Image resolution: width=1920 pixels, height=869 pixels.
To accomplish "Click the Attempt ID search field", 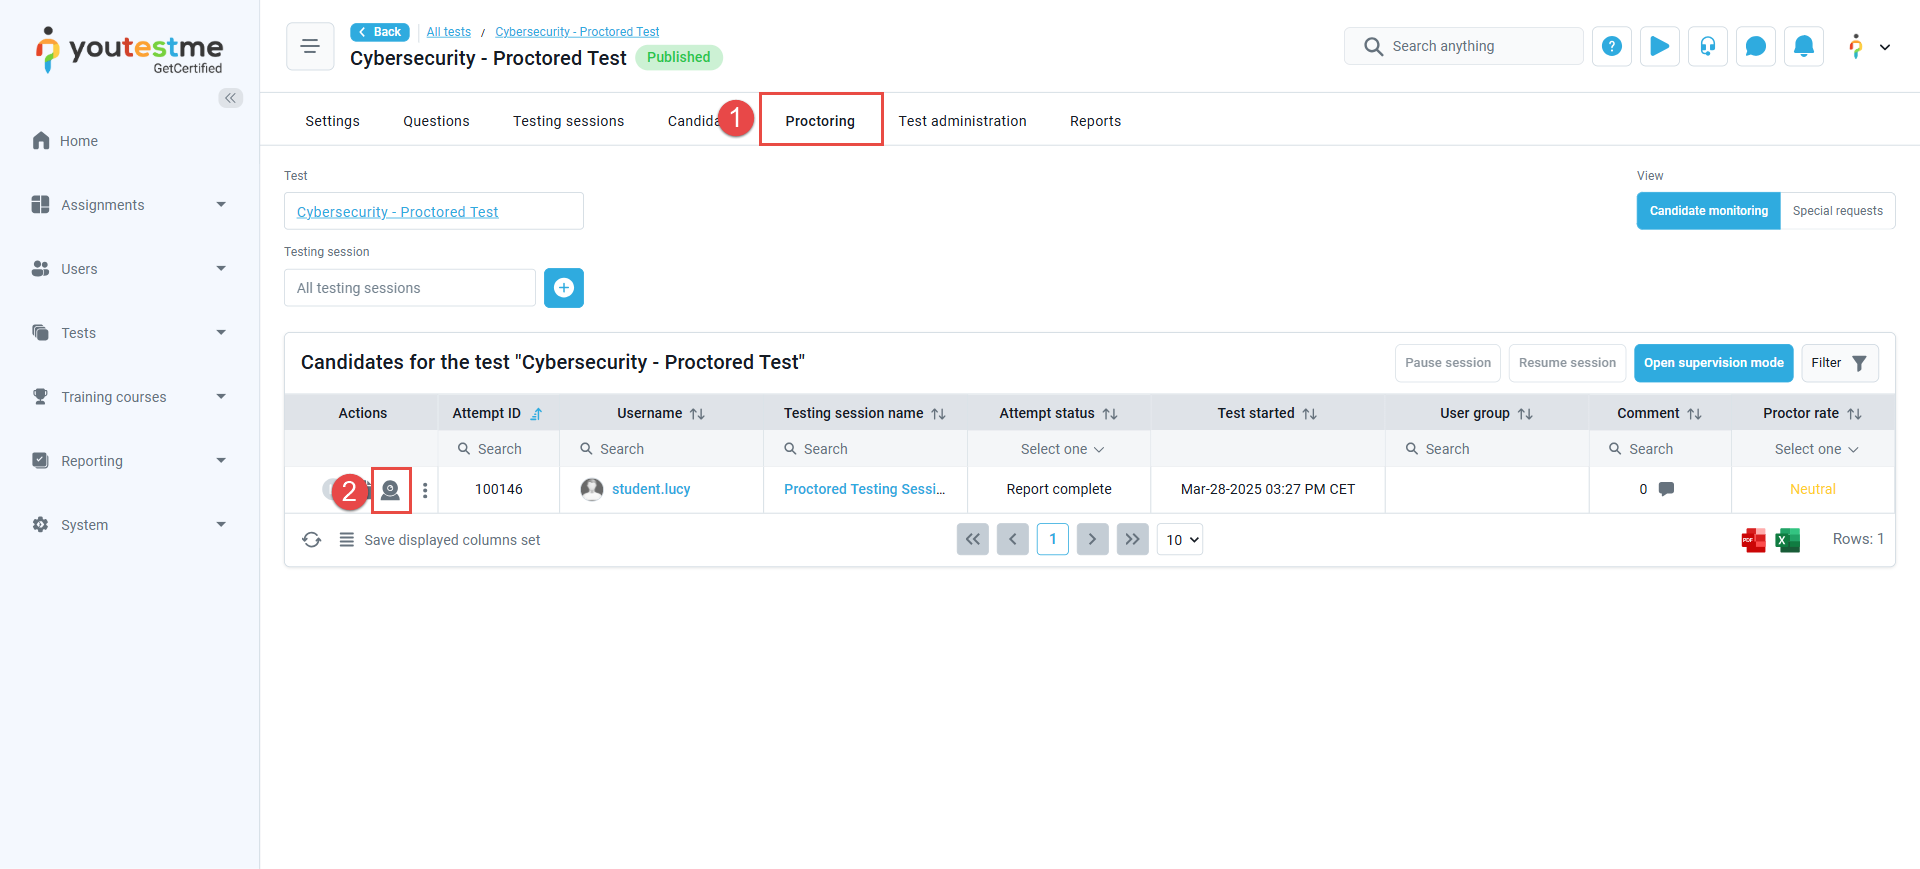I will point(498,450).
